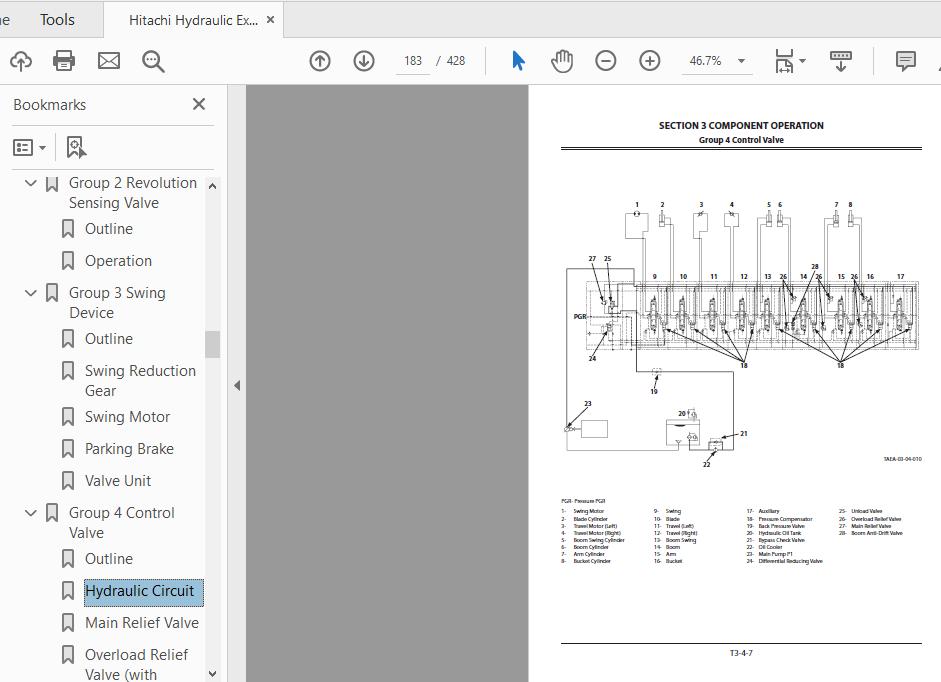Click the Zoom Out icon
This screenshot has width=941, height=682.
point(606,60)
